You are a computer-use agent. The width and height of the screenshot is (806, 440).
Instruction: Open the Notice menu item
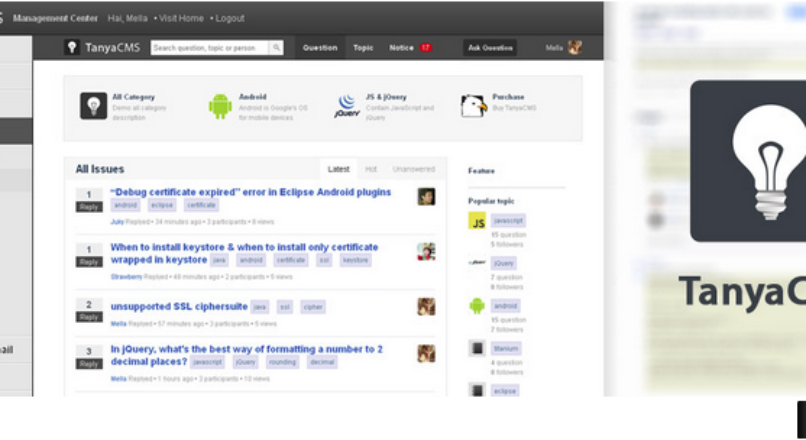click(401, 48)
